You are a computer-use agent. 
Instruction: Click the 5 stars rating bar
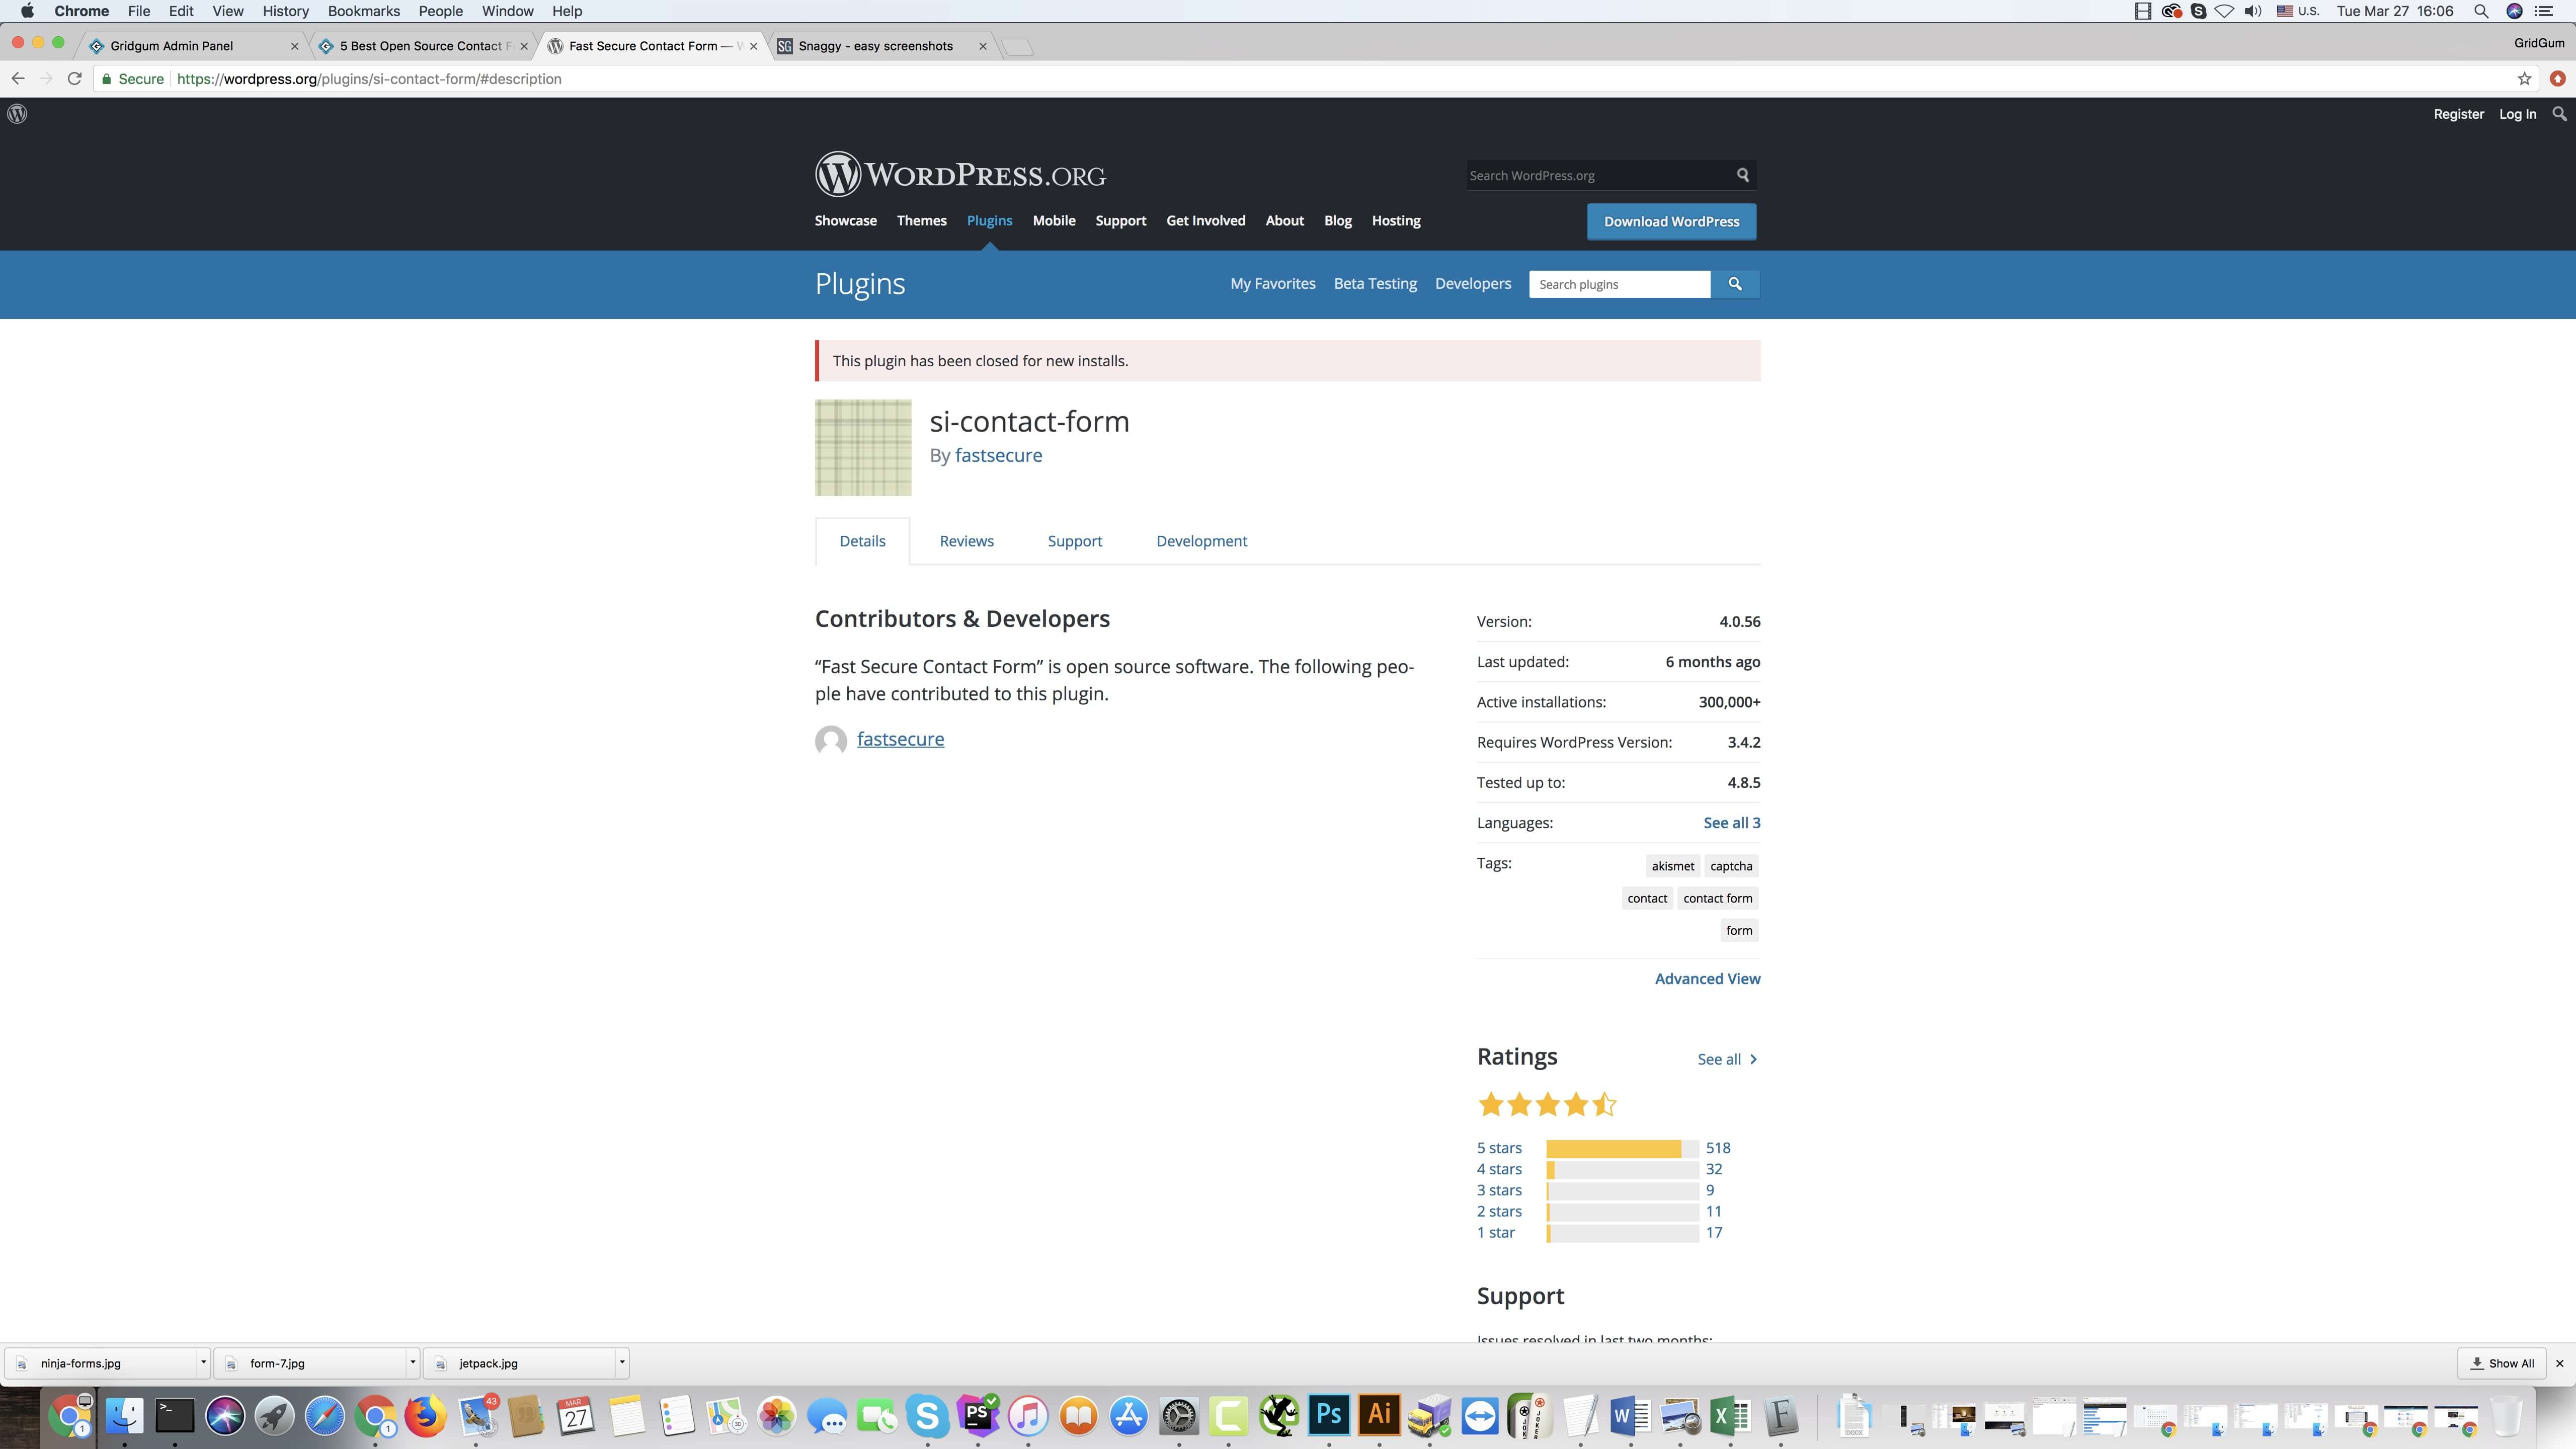point(1621,1149)
